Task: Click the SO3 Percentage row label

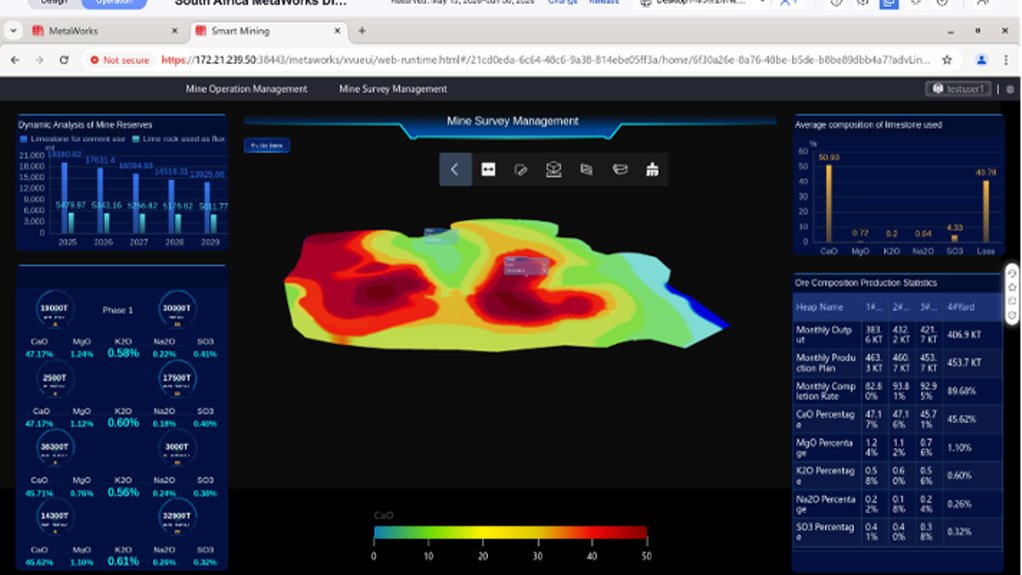Action: tap(825, 531)
